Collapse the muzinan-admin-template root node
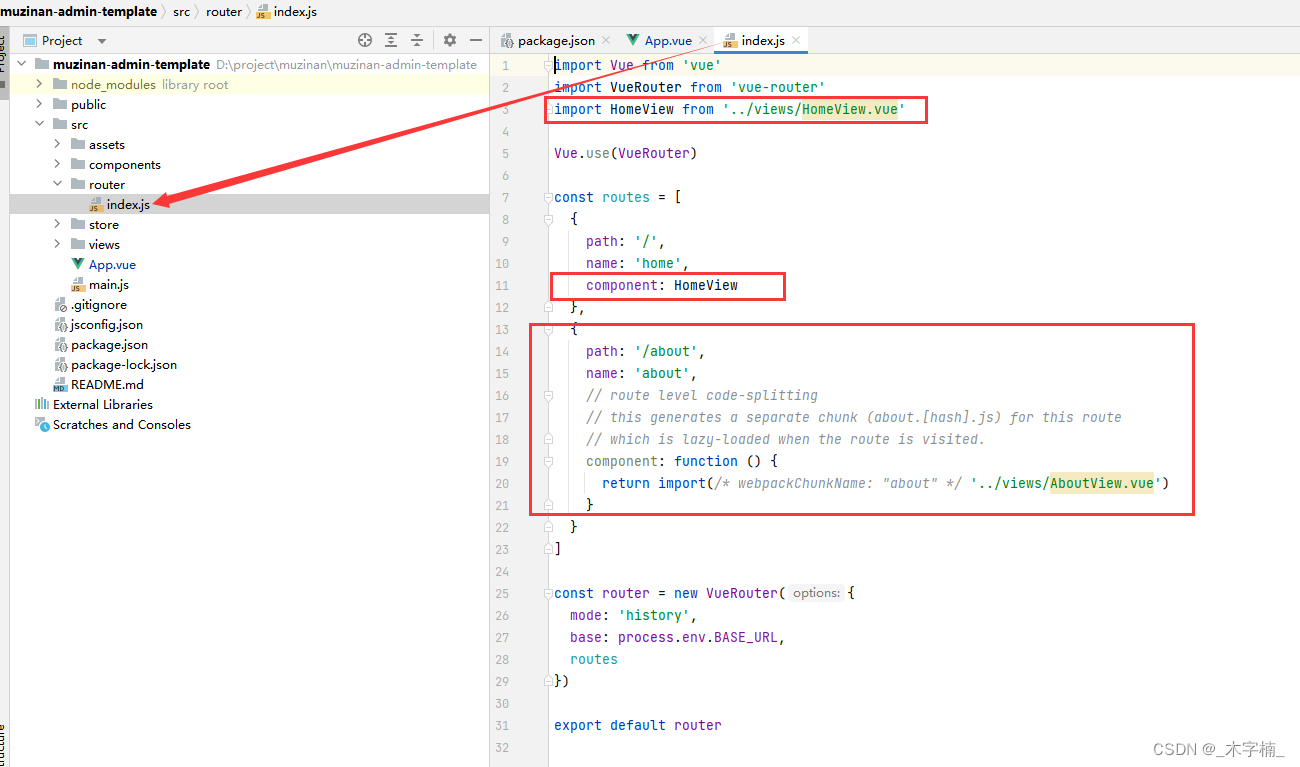The image size is (1300, 767). pyautogui.click(x=21, y=65)
